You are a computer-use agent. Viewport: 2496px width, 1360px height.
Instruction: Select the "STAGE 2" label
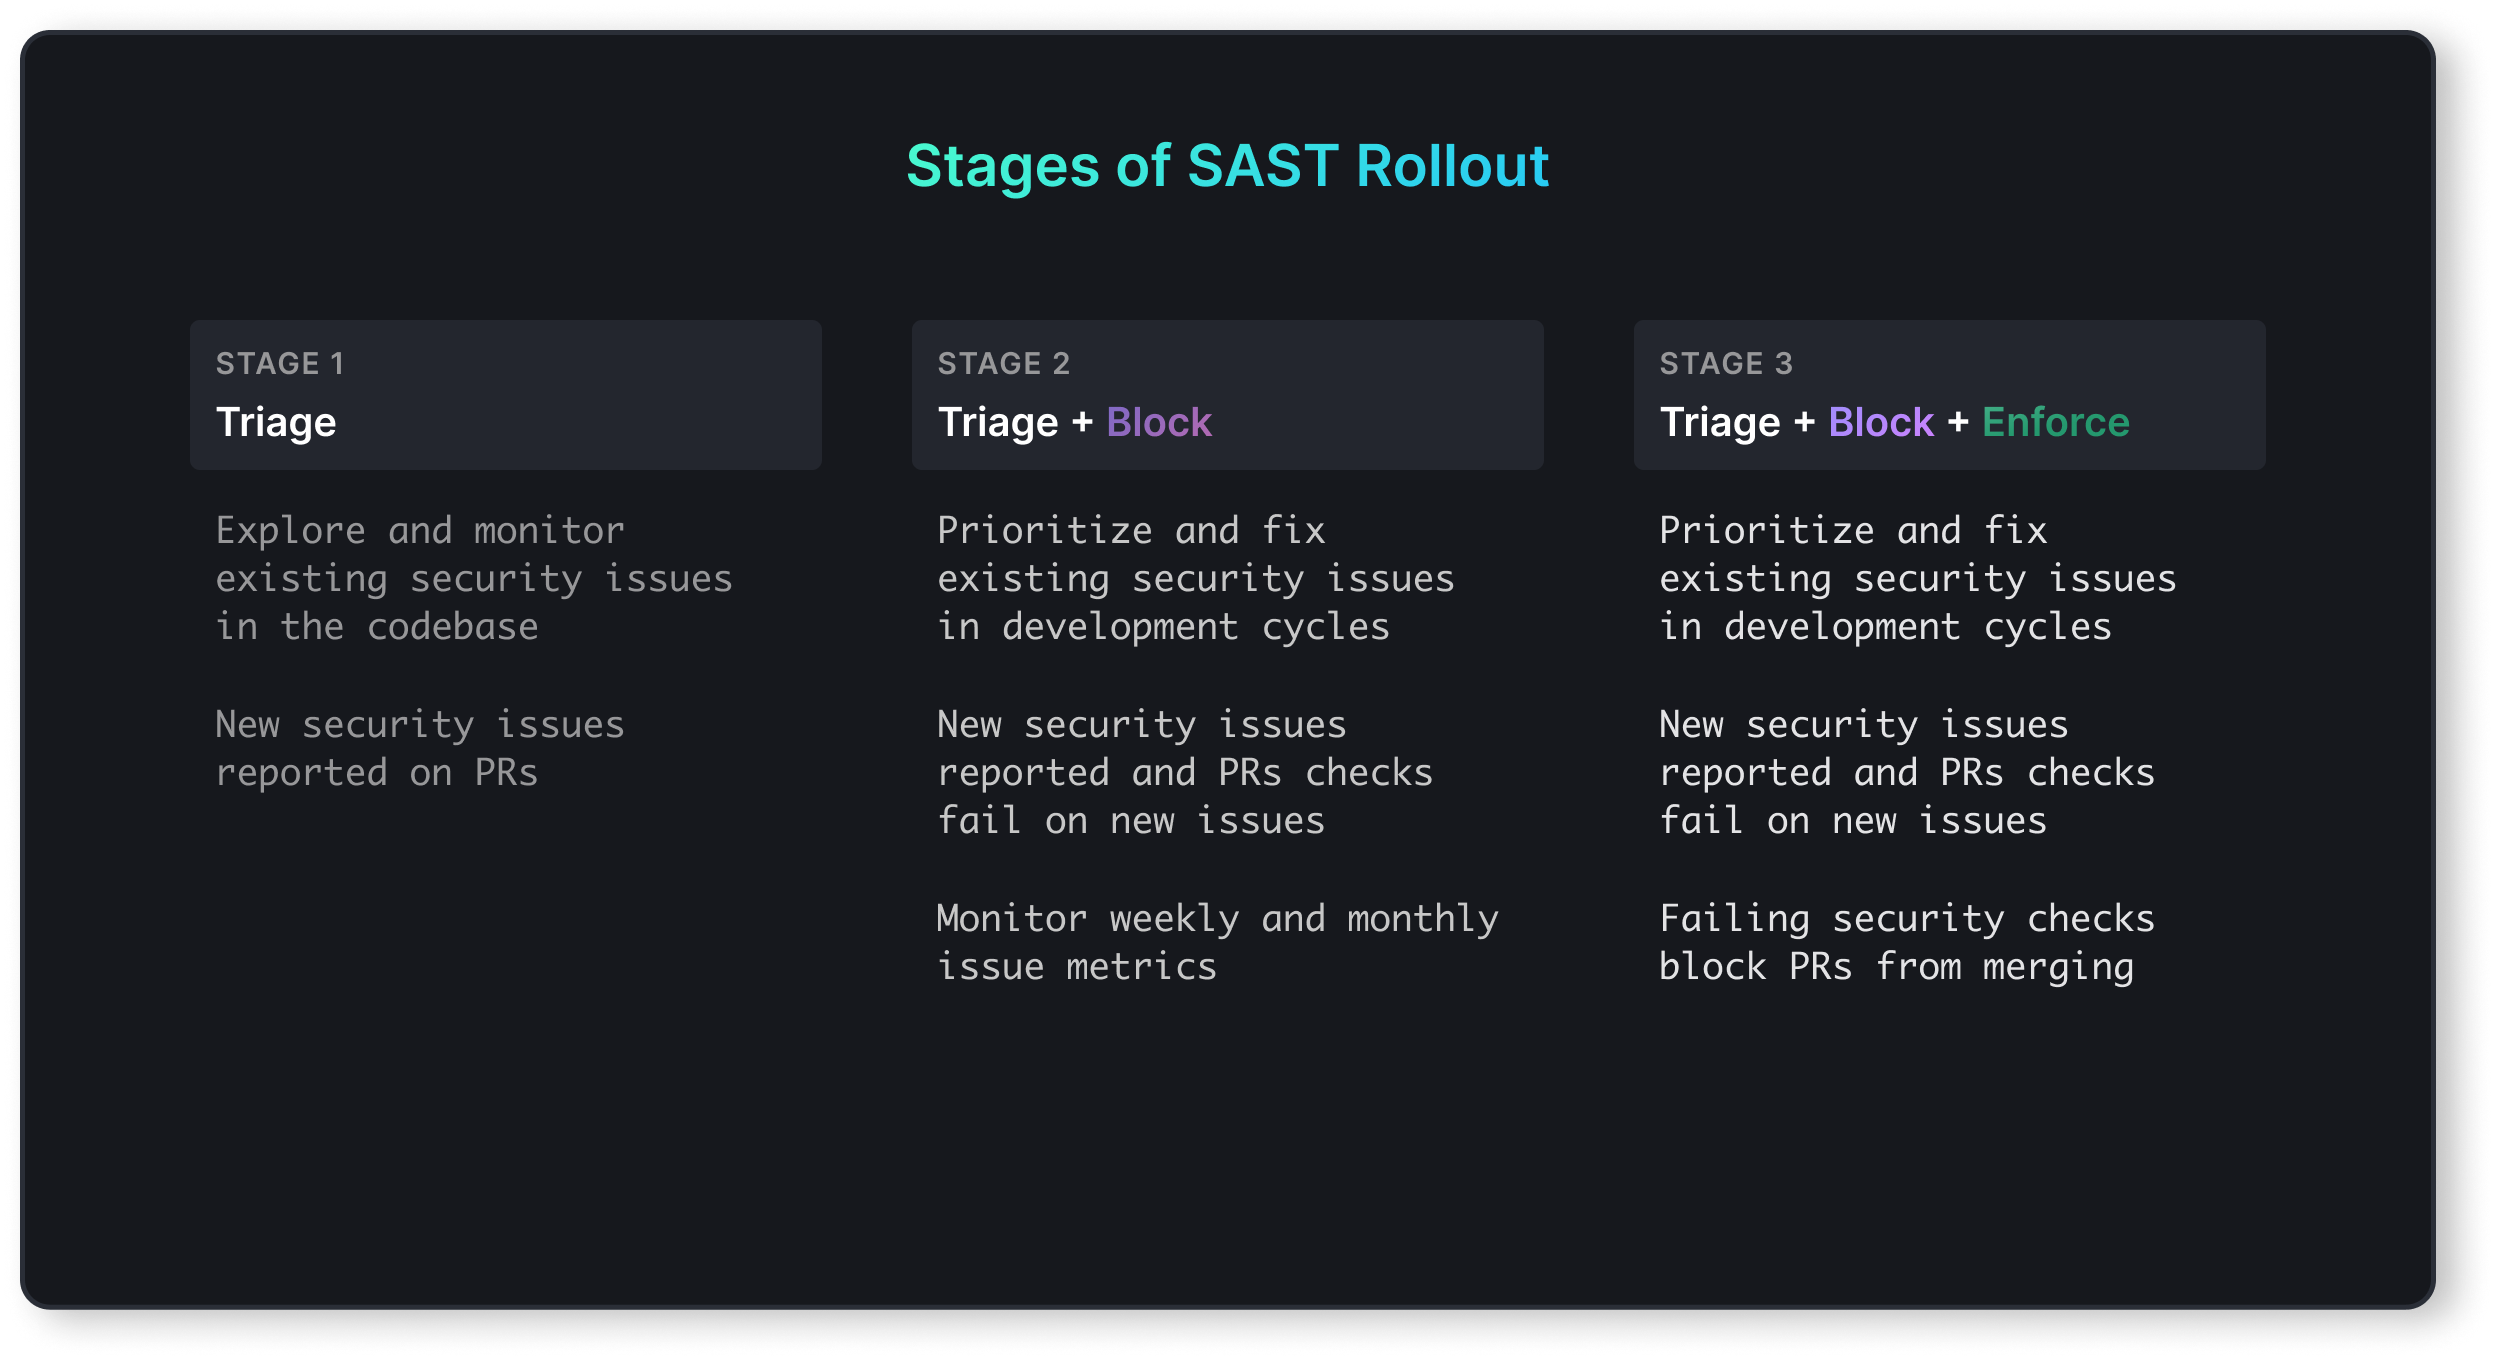click(1003, 364)
